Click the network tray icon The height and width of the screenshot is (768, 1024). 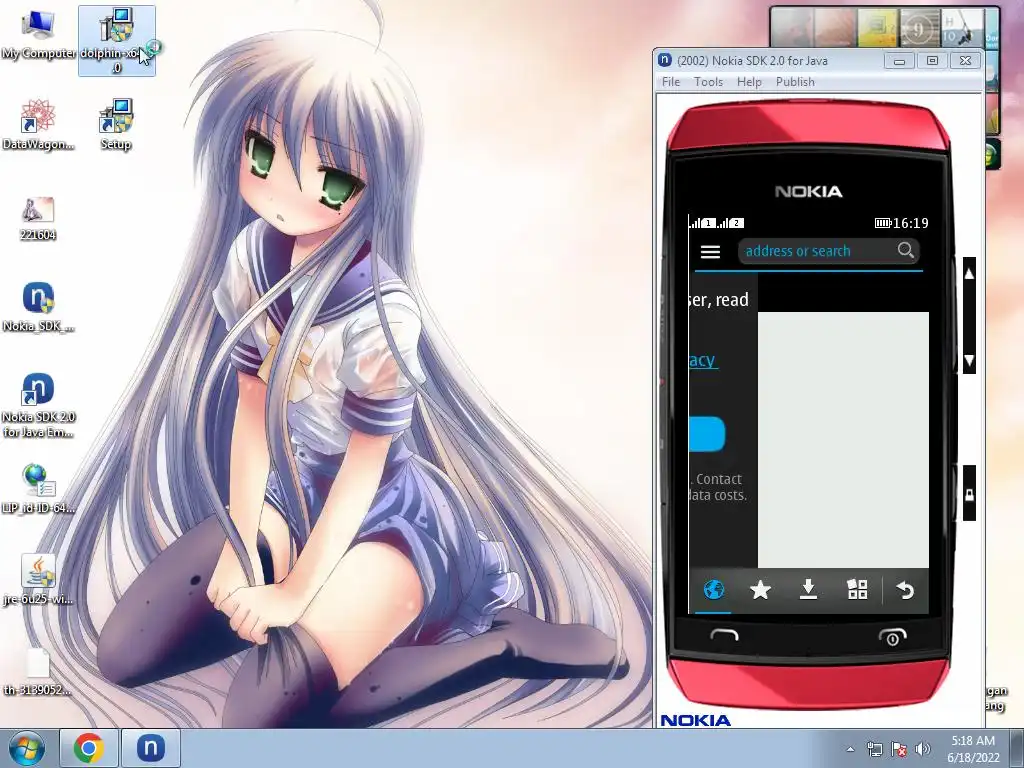874,749
